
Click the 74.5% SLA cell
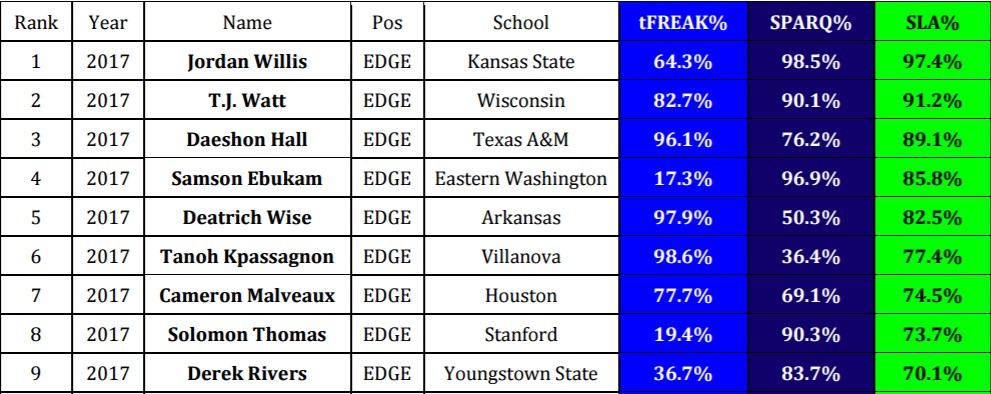[x=933, y=295]
